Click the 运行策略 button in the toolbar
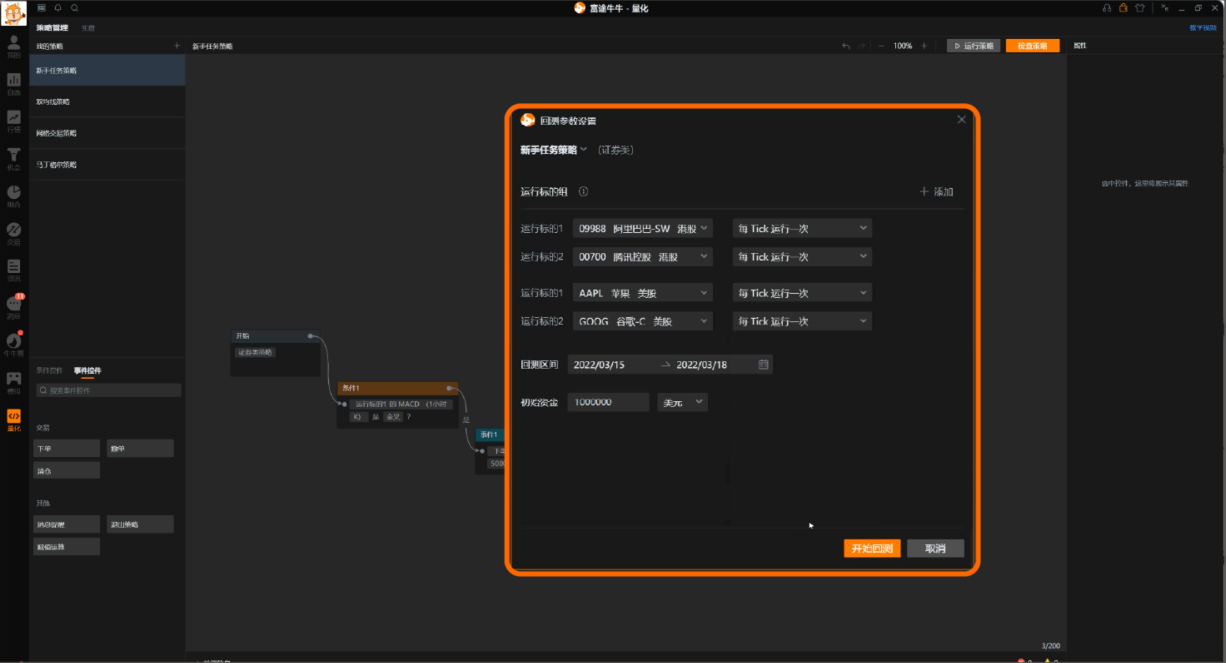This screenshot has width=1226, height=663. coord(973,46)
